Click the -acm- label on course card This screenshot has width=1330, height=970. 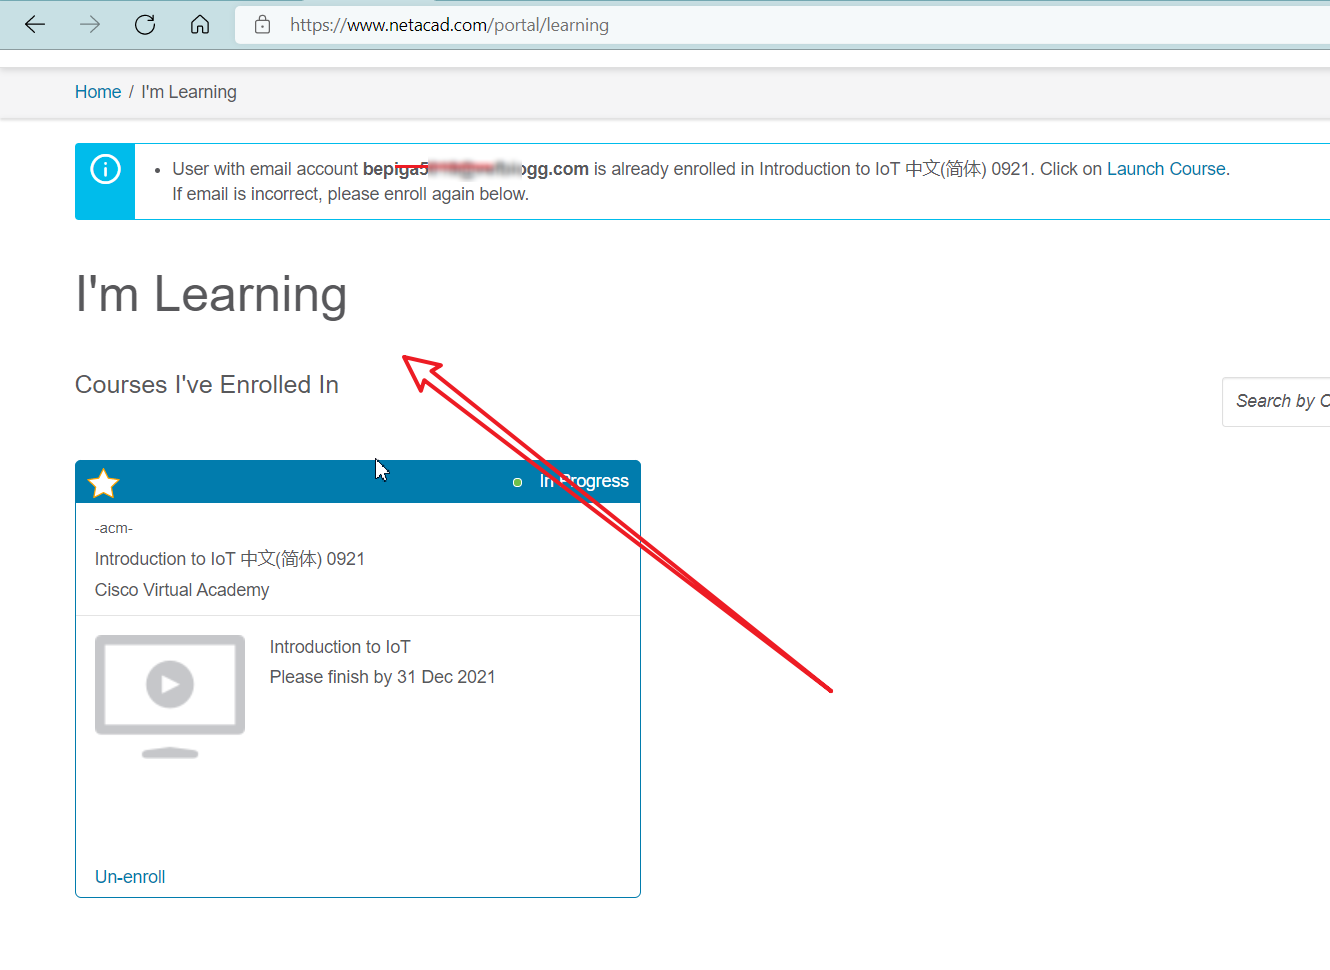(114, 528)
